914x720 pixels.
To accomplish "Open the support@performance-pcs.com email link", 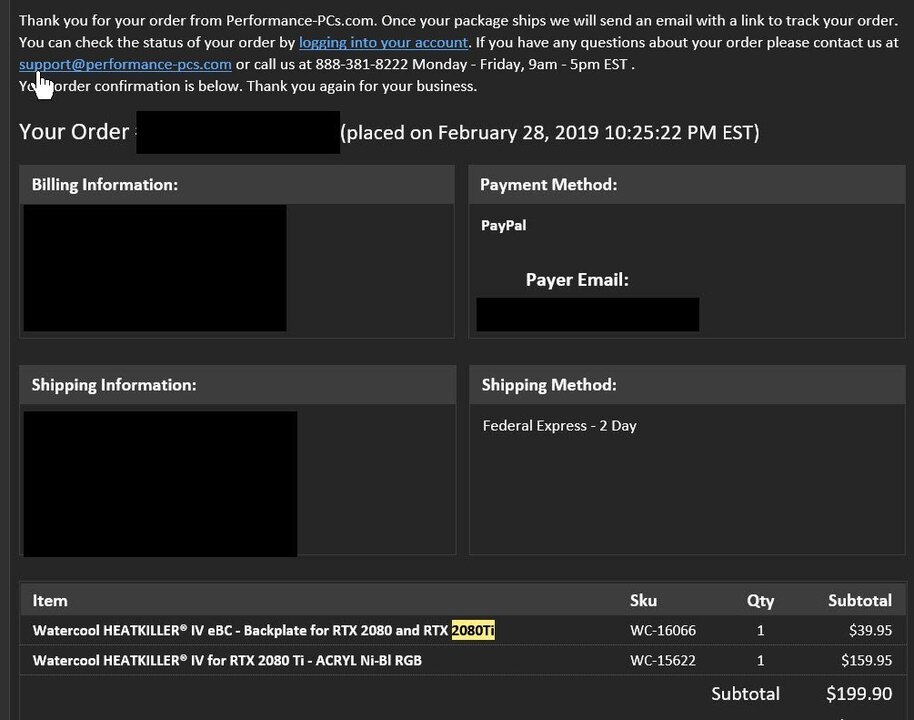I will tap(125, 64).
